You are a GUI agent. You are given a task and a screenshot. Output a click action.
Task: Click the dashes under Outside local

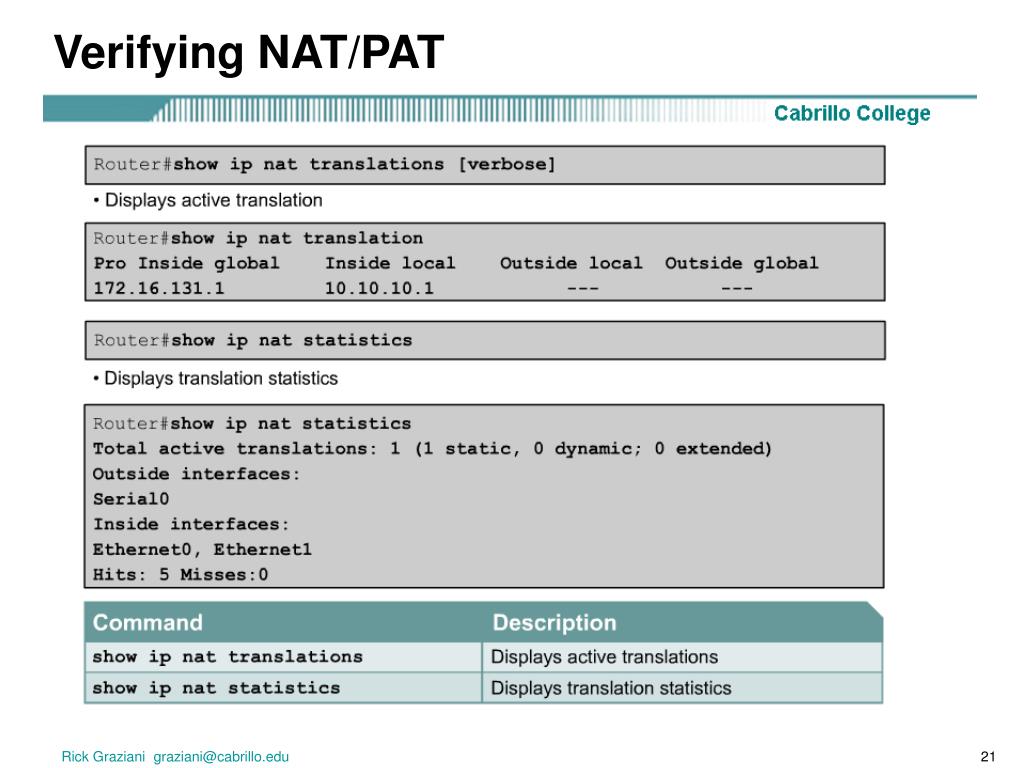(x=583, y=288)
